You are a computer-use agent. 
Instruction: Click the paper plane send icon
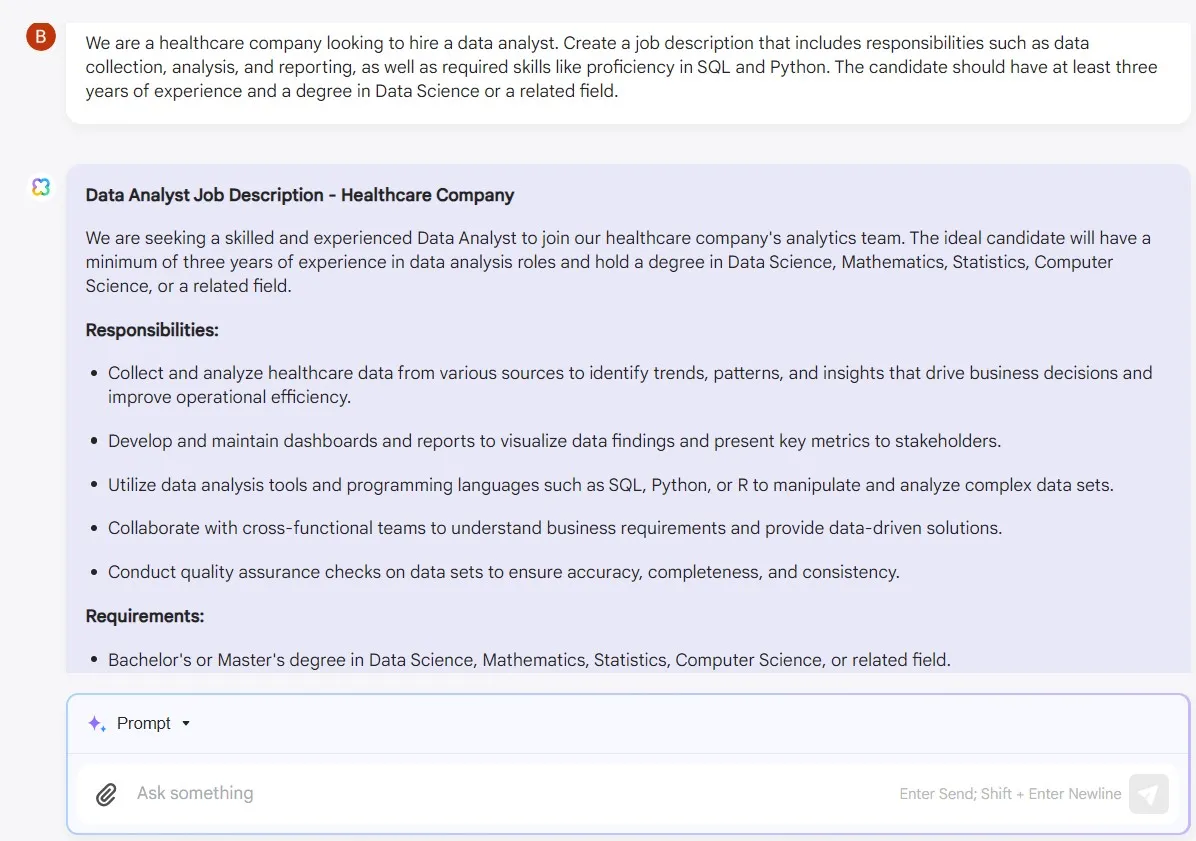[1149, 794]
